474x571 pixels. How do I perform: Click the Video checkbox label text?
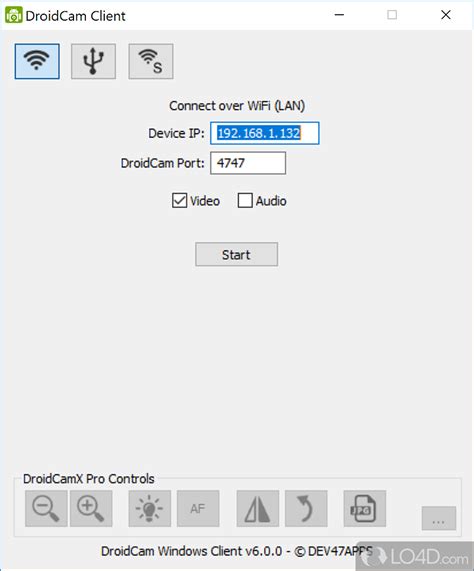tap(205, 201)
